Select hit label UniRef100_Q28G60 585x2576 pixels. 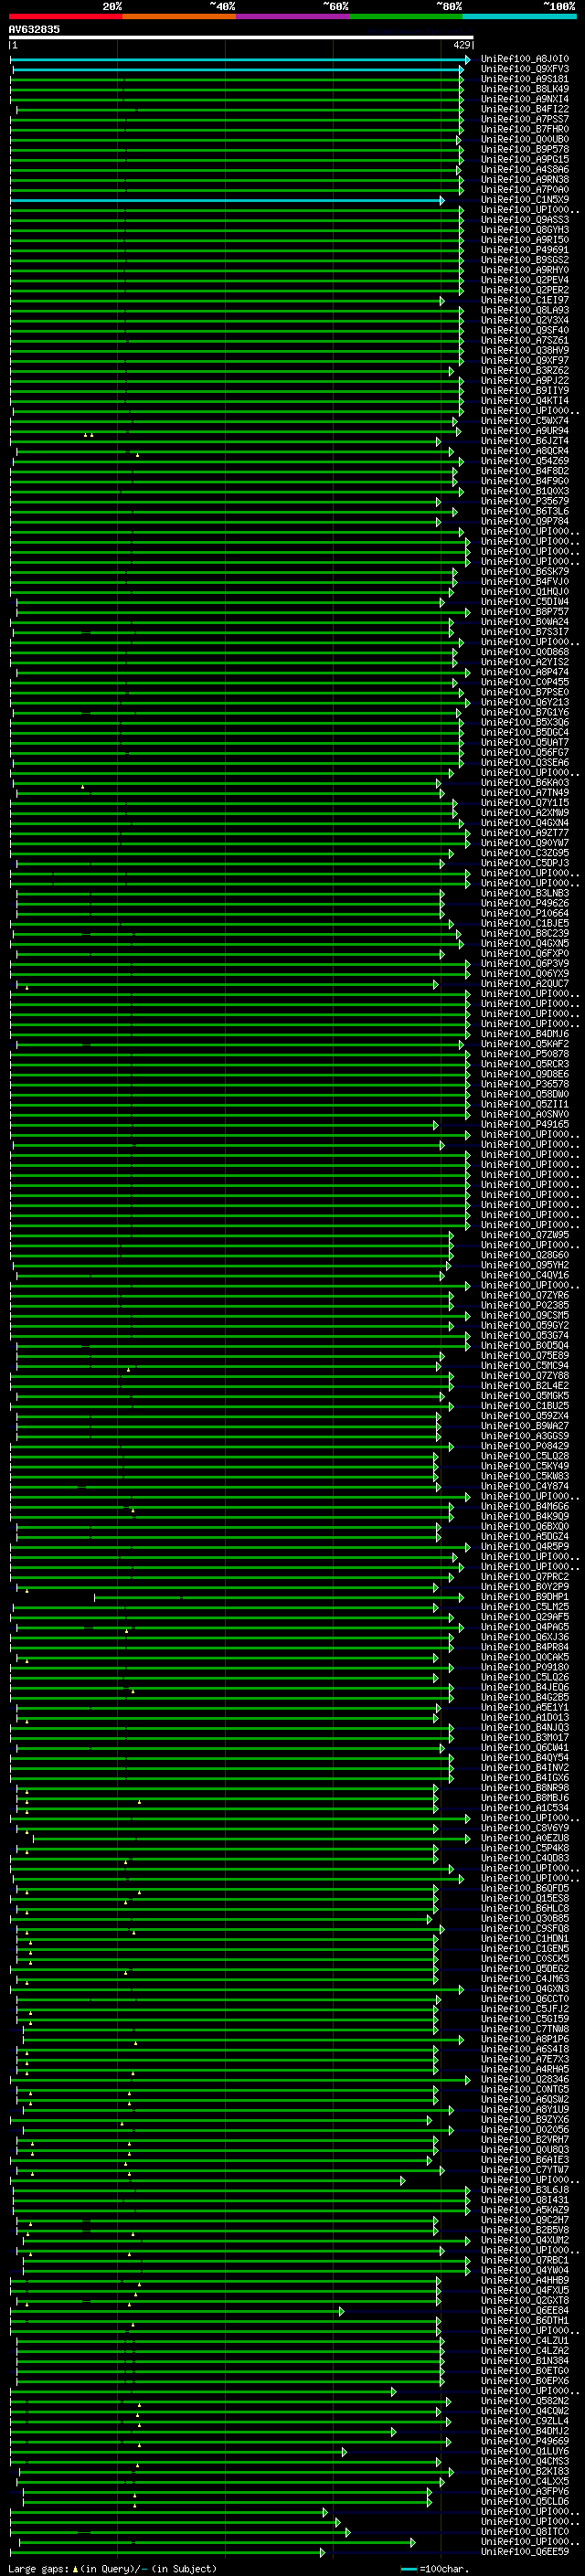(x=525, y=1255)
